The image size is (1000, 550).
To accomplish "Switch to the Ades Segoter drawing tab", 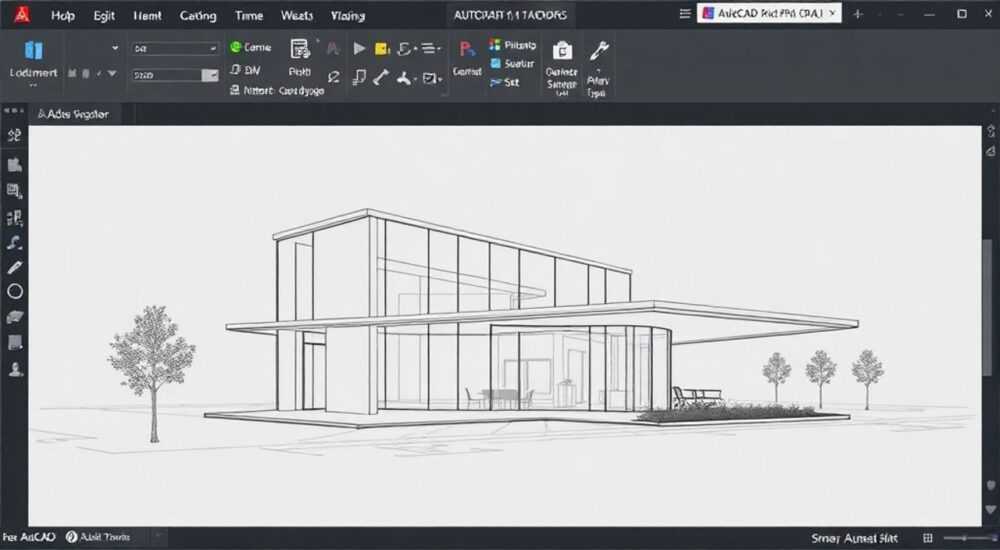I will 74,114.
